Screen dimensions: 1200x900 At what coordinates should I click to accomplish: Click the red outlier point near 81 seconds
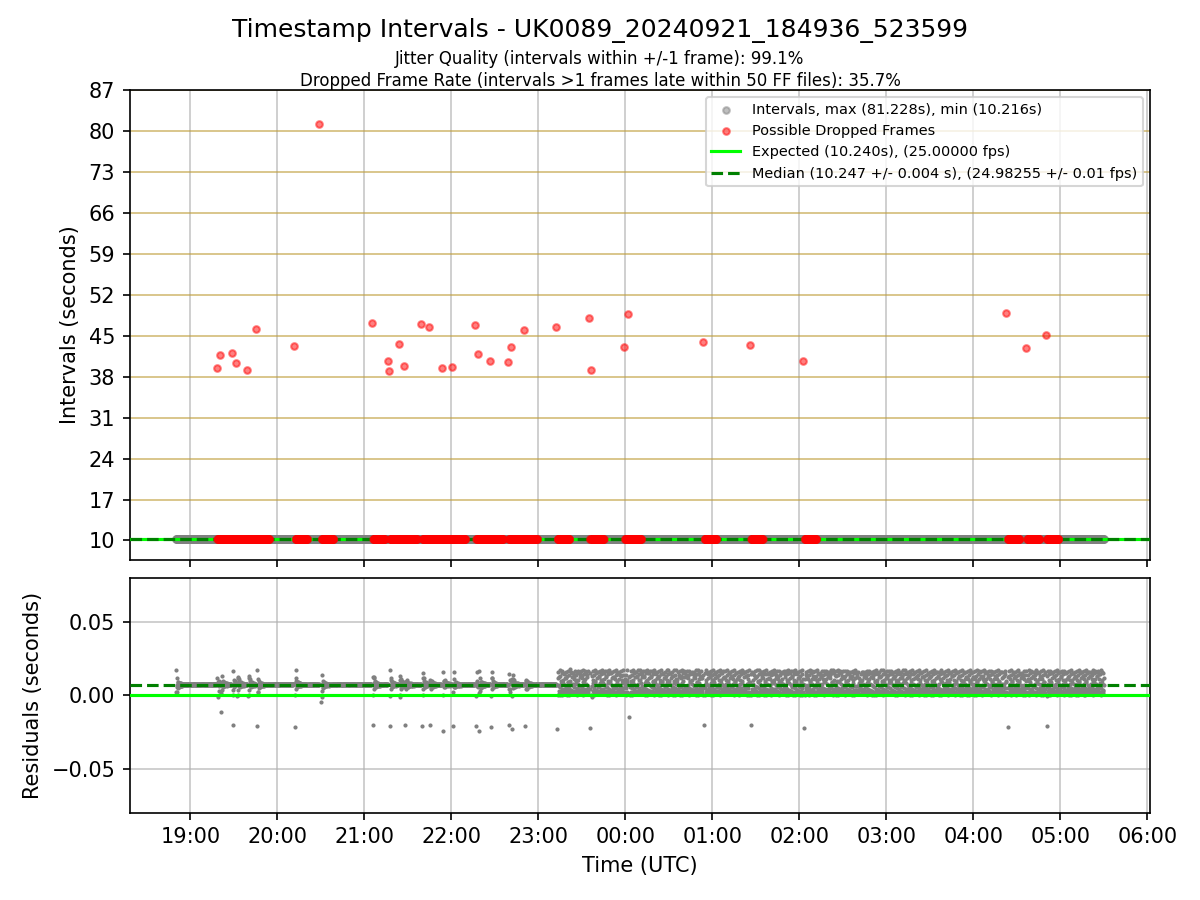point(319,124)
